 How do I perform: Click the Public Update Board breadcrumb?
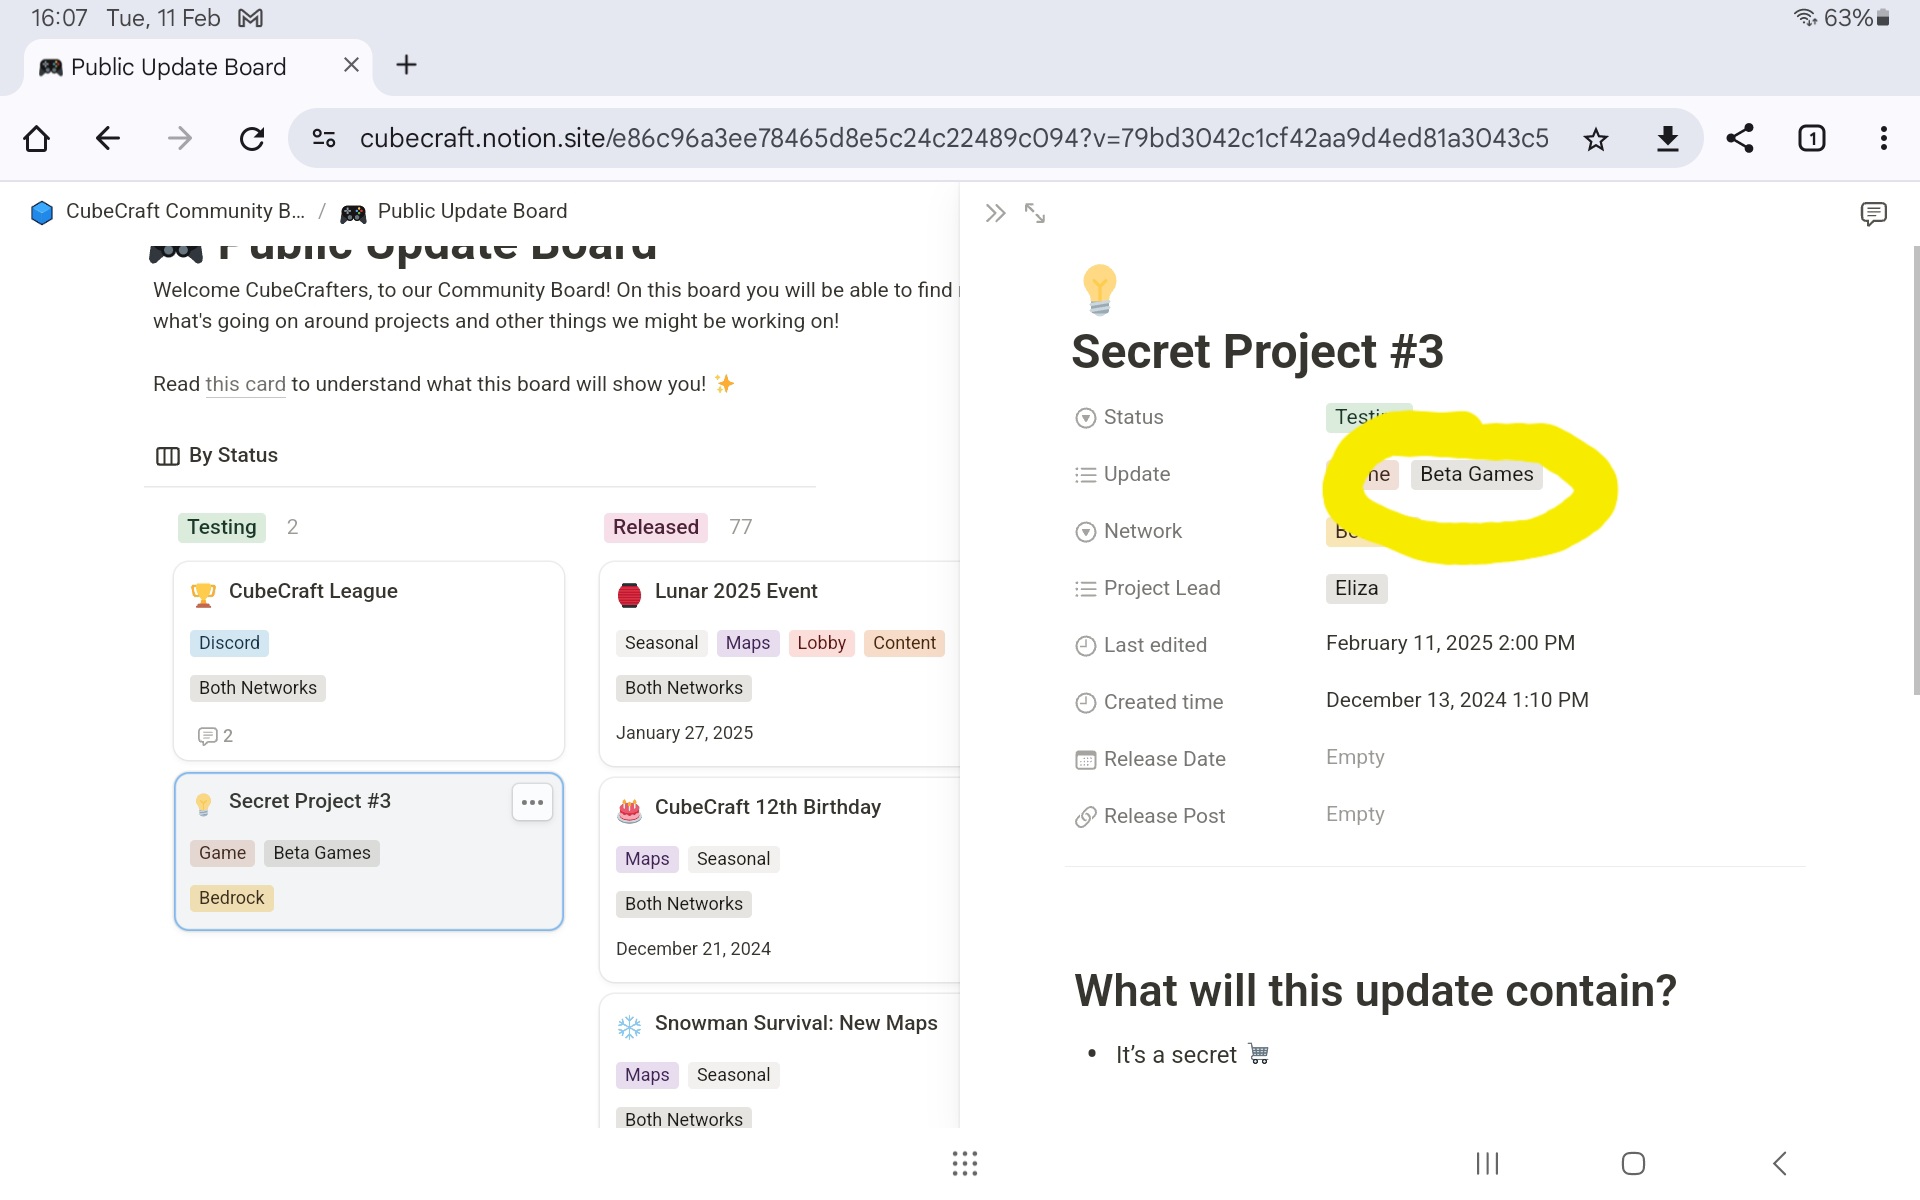pyautogui.click(x=454, y=211)
